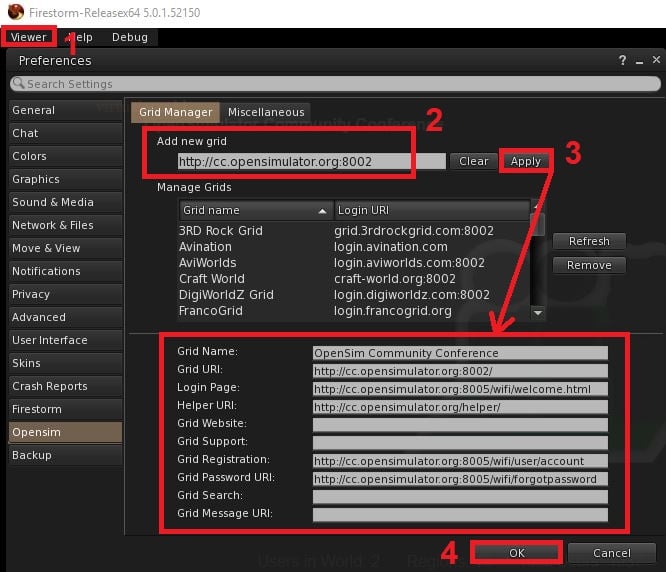Select the Sound & Media category

(x=66, y=202)
